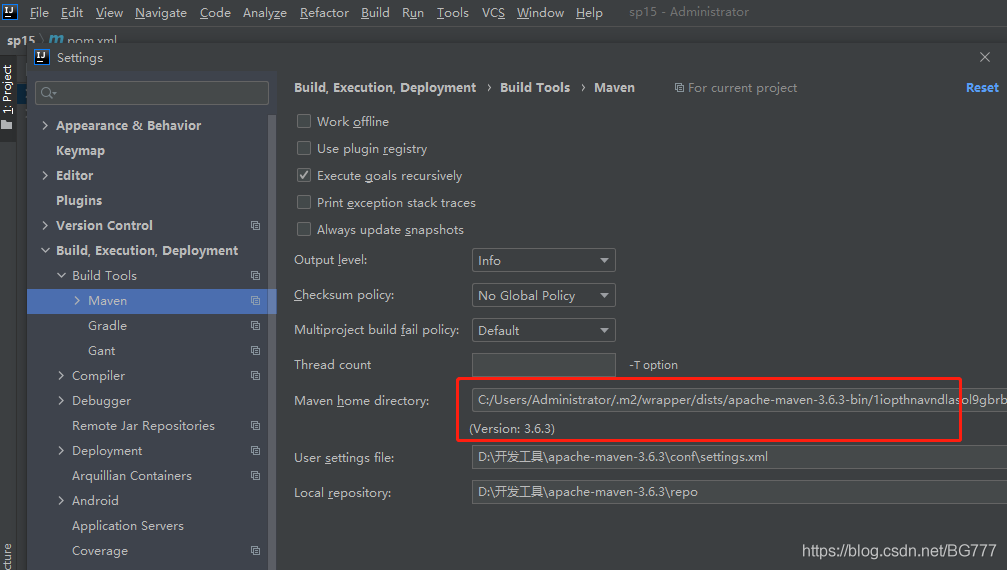Image resolution: width=1007 pixels, height=570 pixels.
Task: Click project-level icon beside Remote Jar Repositories
Action: pos(256,426)
